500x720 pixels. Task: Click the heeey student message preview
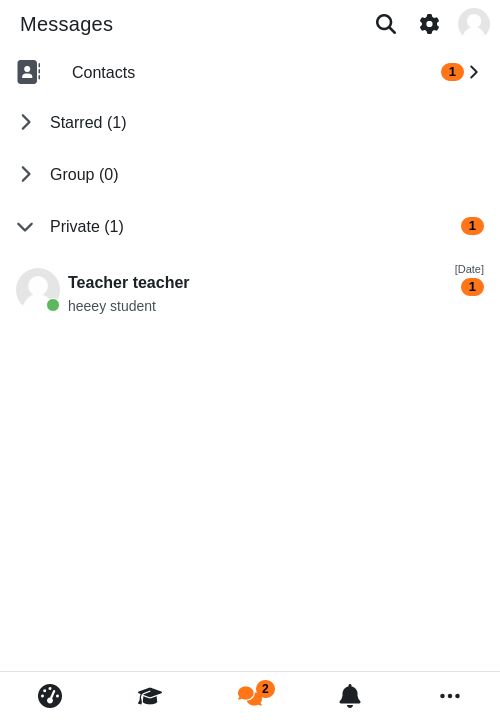click(112, 306)
